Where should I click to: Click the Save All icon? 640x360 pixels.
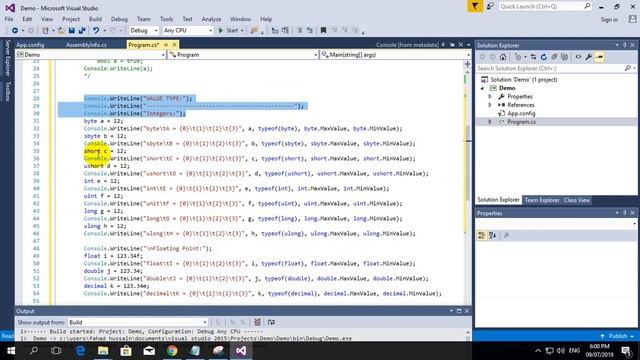(82, 31)
